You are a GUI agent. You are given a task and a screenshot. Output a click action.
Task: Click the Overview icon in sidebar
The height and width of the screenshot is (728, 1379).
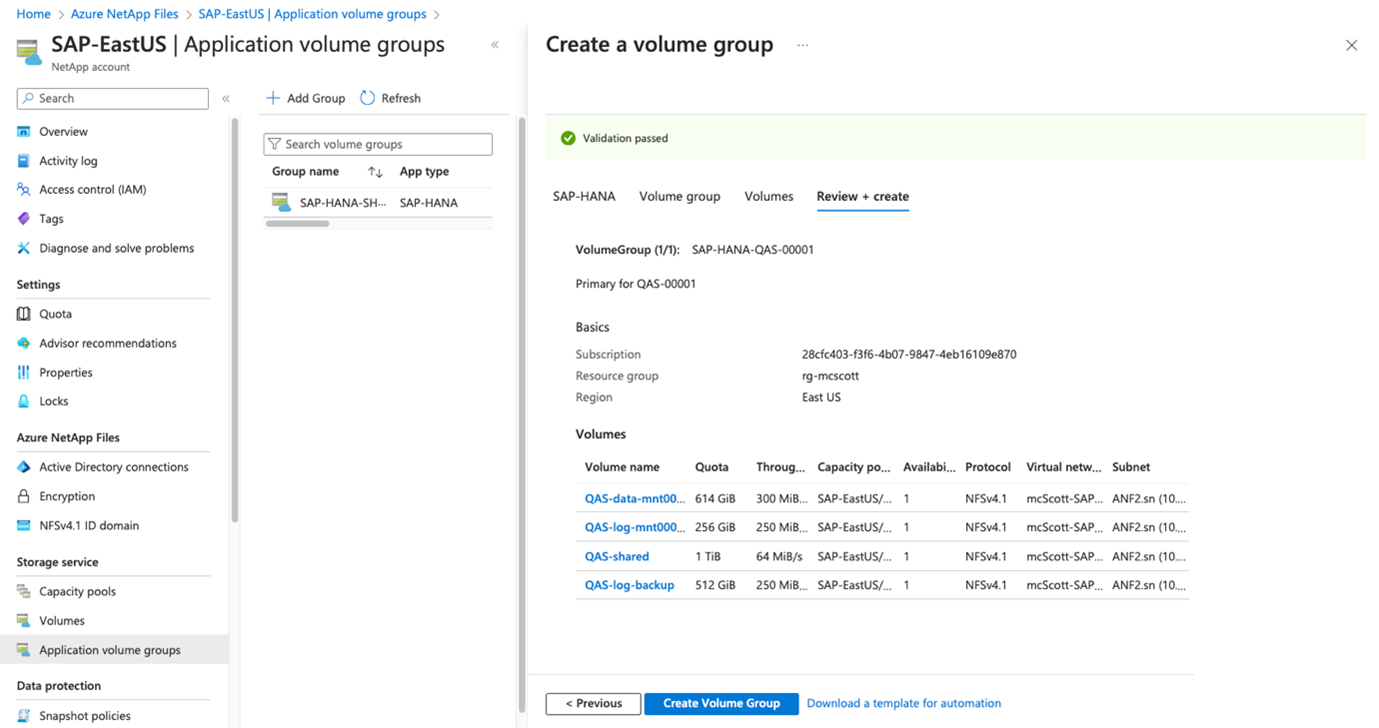click(24, 131)
